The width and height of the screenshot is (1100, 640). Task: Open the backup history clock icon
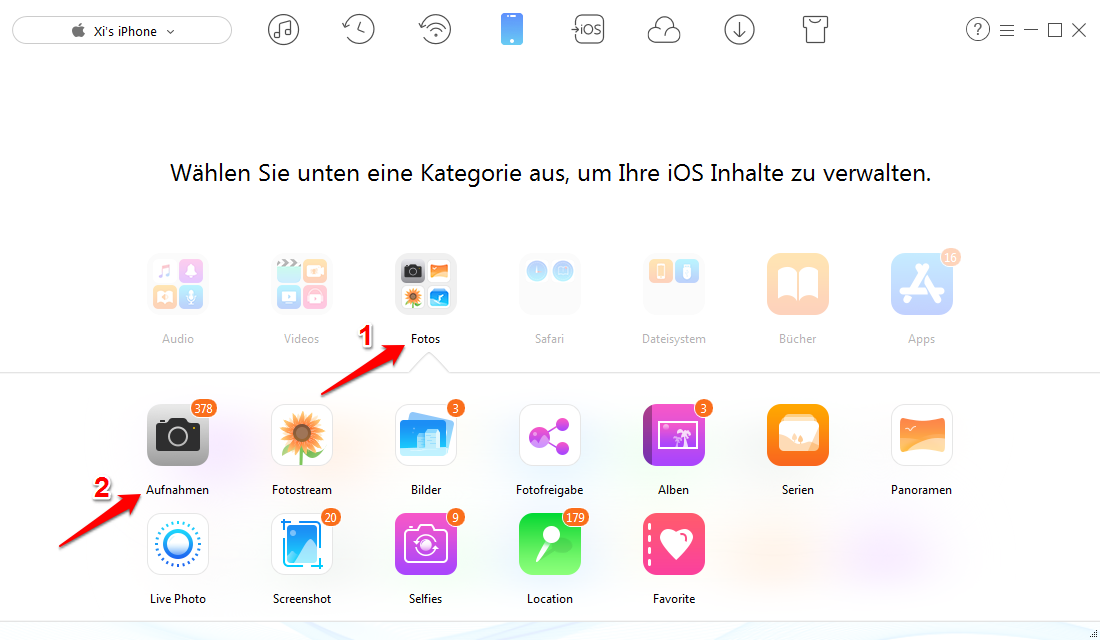coord(358,30)
